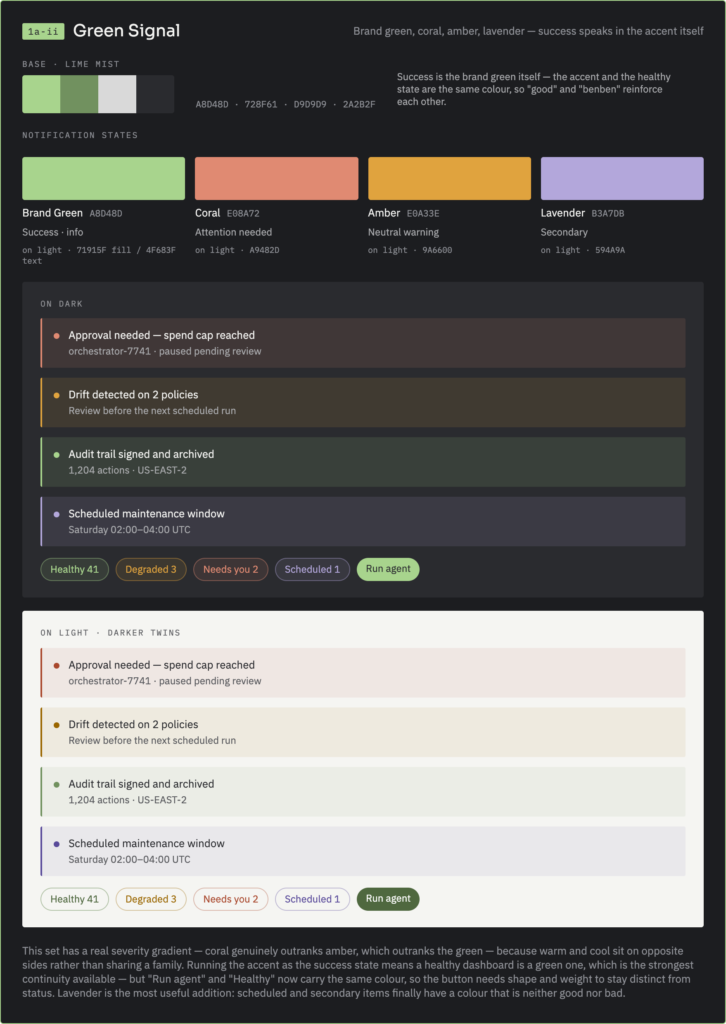Select the Coral E08A72 color swatch
The width and height of the screenshot is (726, 1024).
tap(276, 178)
